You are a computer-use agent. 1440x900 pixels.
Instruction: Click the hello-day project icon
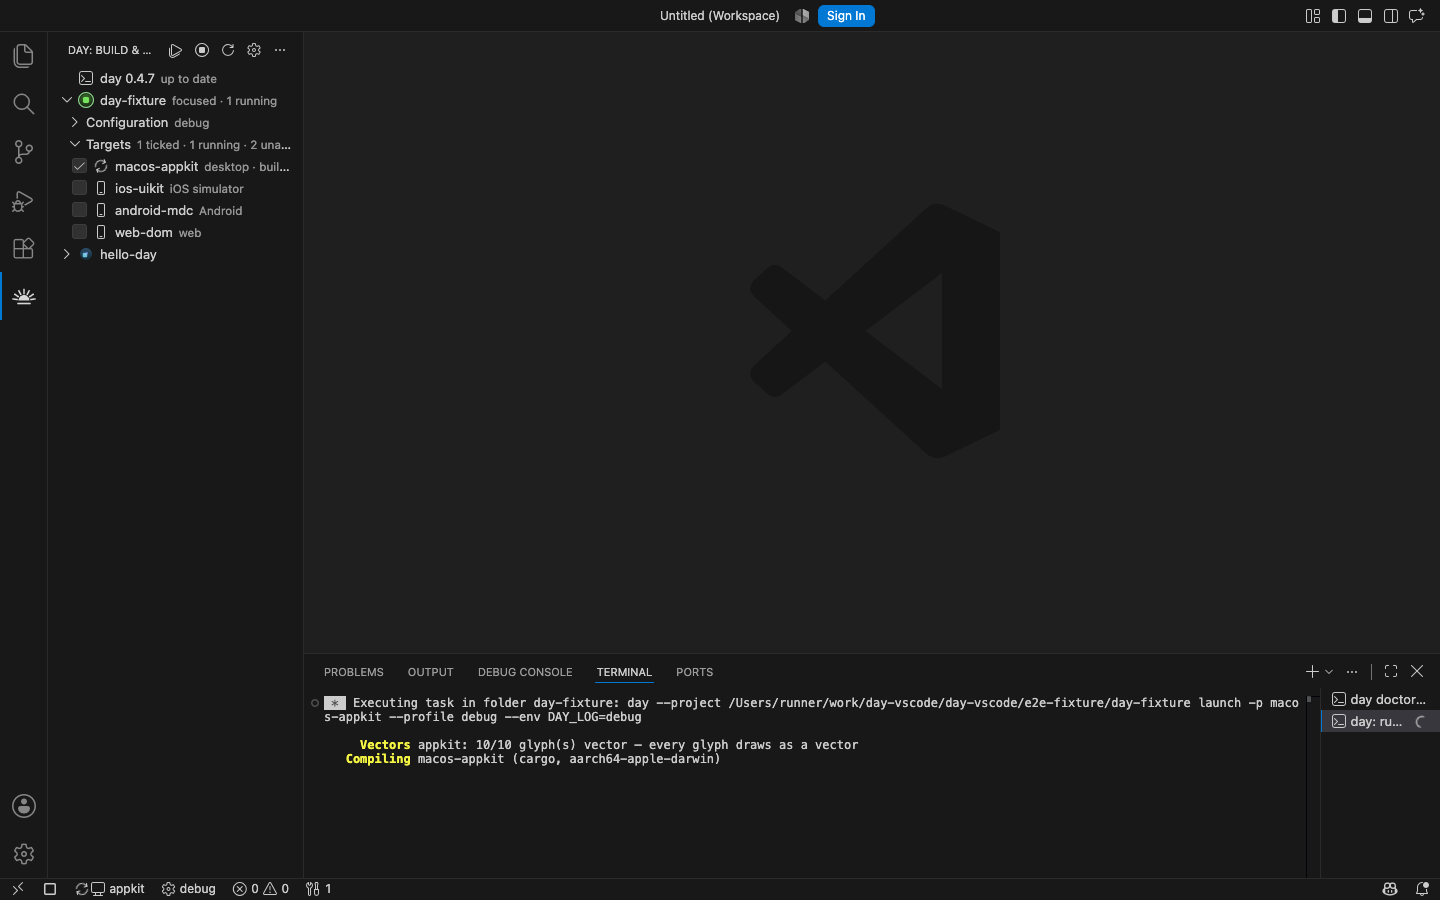coord(86,254)
